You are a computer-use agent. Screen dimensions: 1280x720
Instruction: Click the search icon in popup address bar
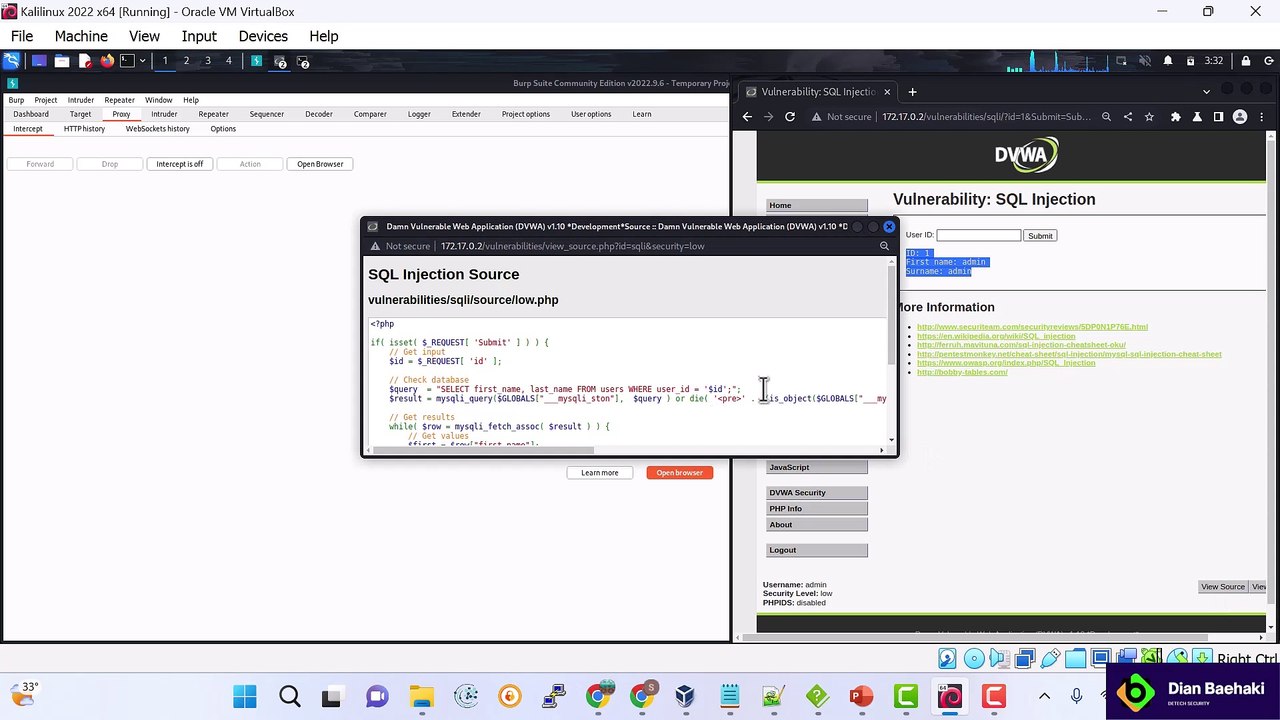click(x=884, y=246)
